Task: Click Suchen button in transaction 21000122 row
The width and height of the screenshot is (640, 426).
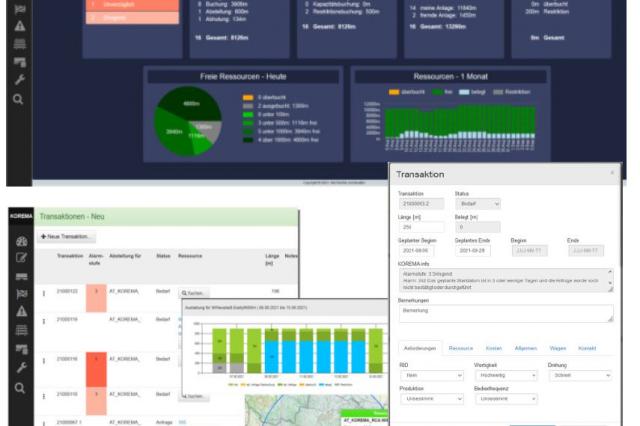Action: (x=192, y=293)
